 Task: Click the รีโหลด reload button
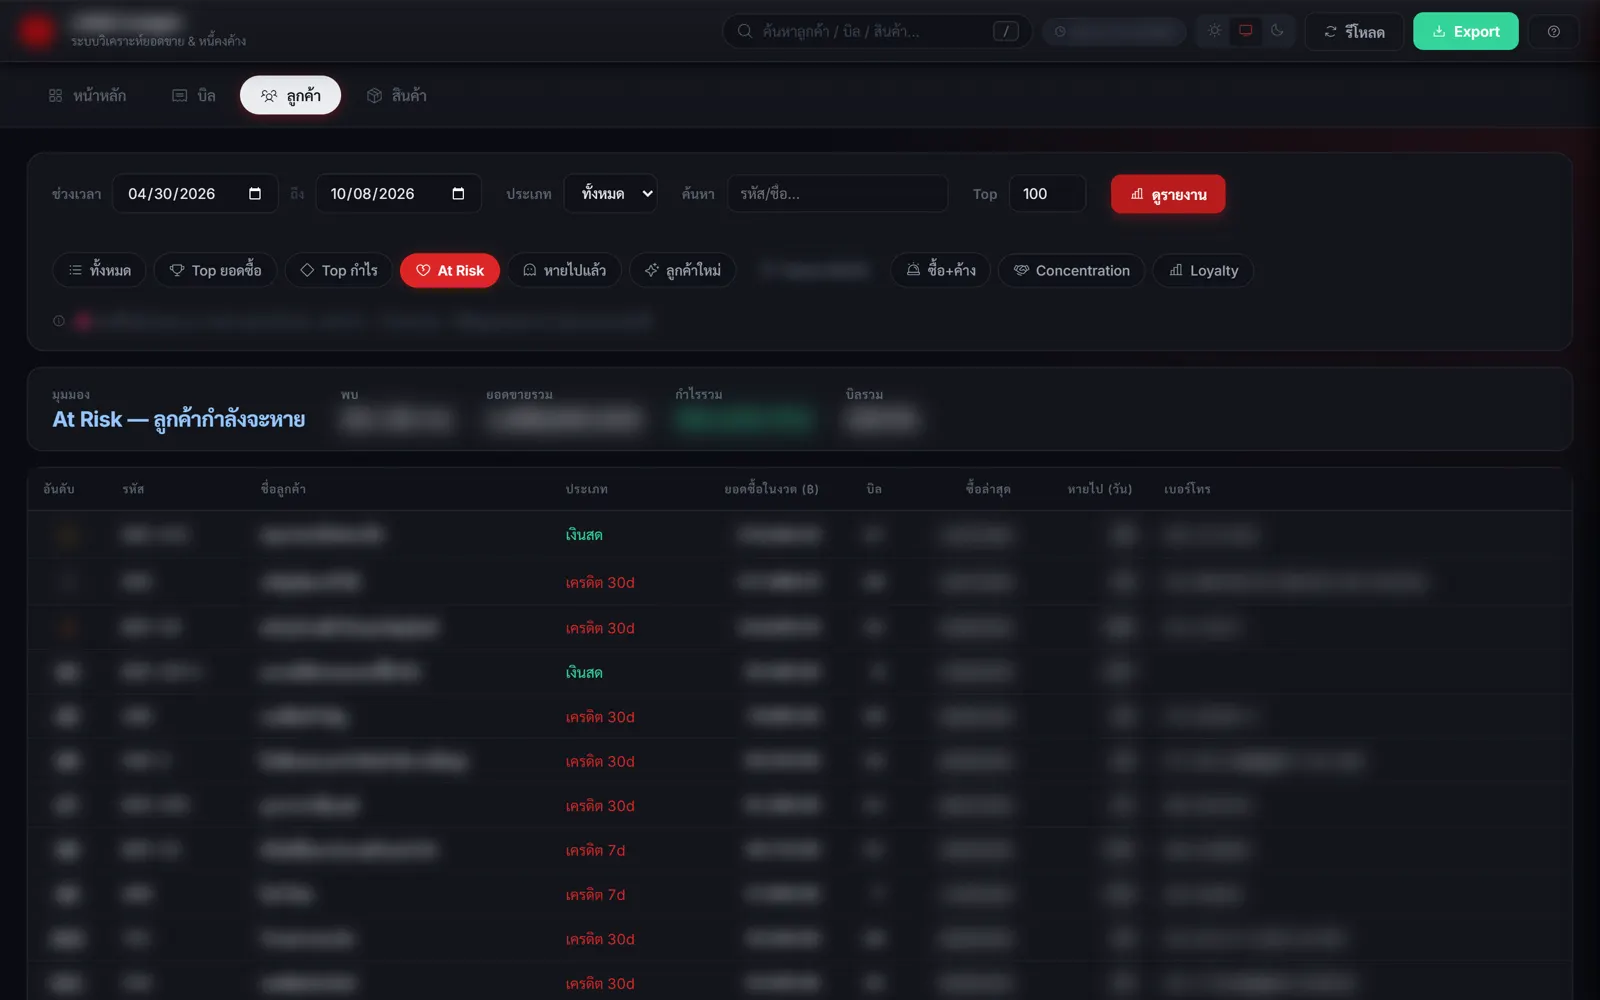tap(1354, 32)
